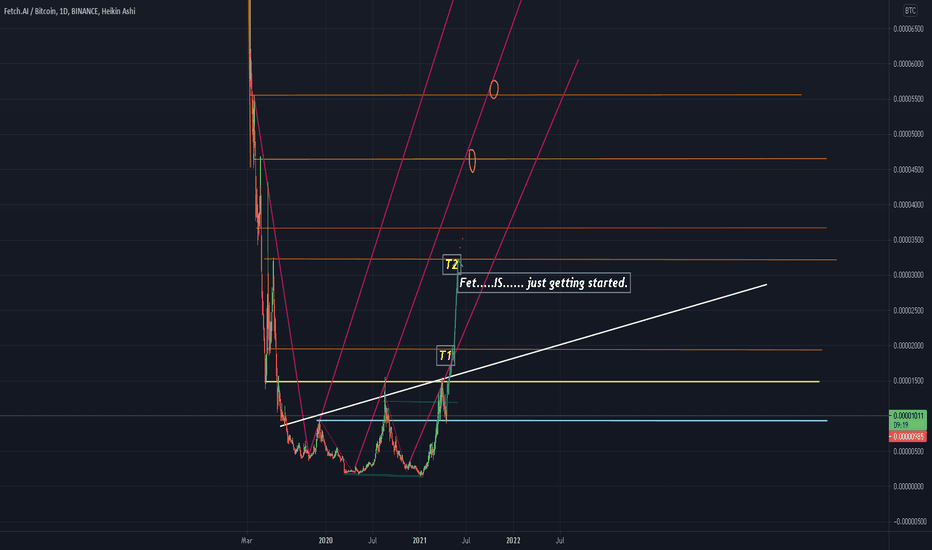The image size is (932, 550).
Task: Click the BTC currency label at top right
Action: (x=910, y=11)
